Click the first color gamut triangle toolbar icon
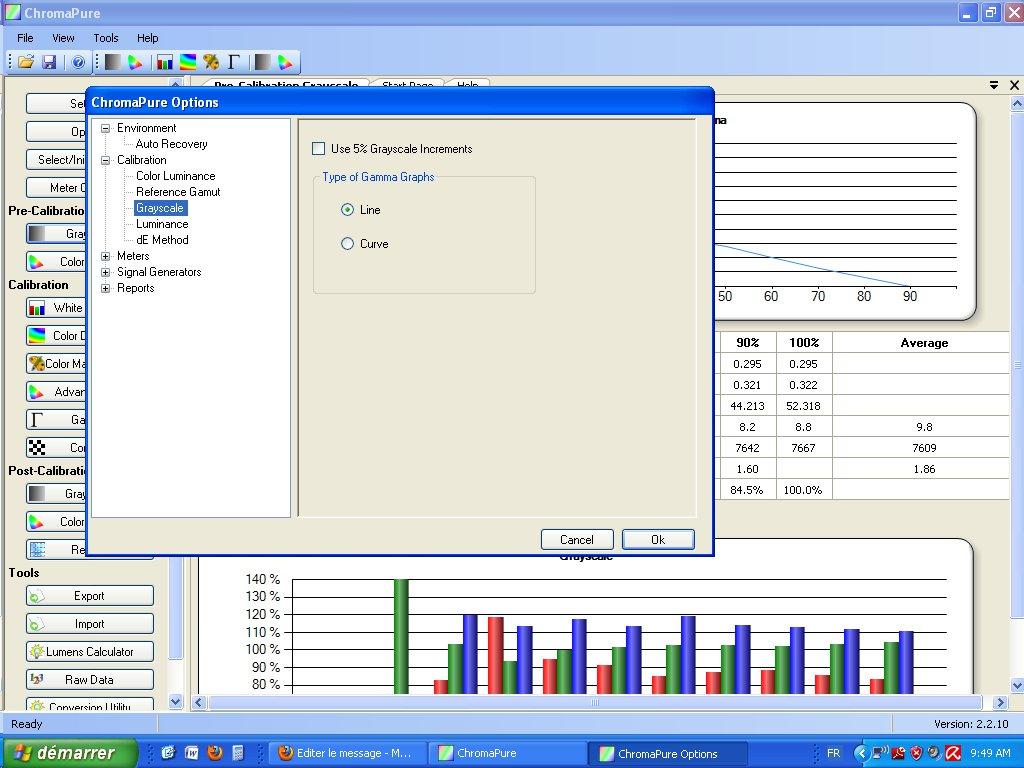Screen dimensions: 1024x768 click(135, 62)
